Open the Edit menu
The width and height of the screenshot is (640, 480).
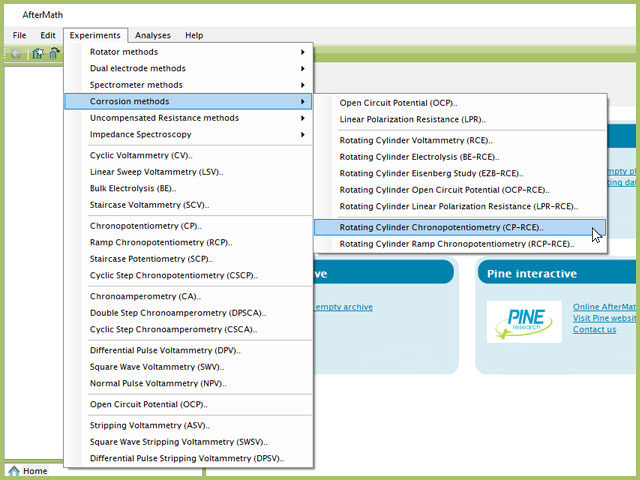(x=48, y=35)
